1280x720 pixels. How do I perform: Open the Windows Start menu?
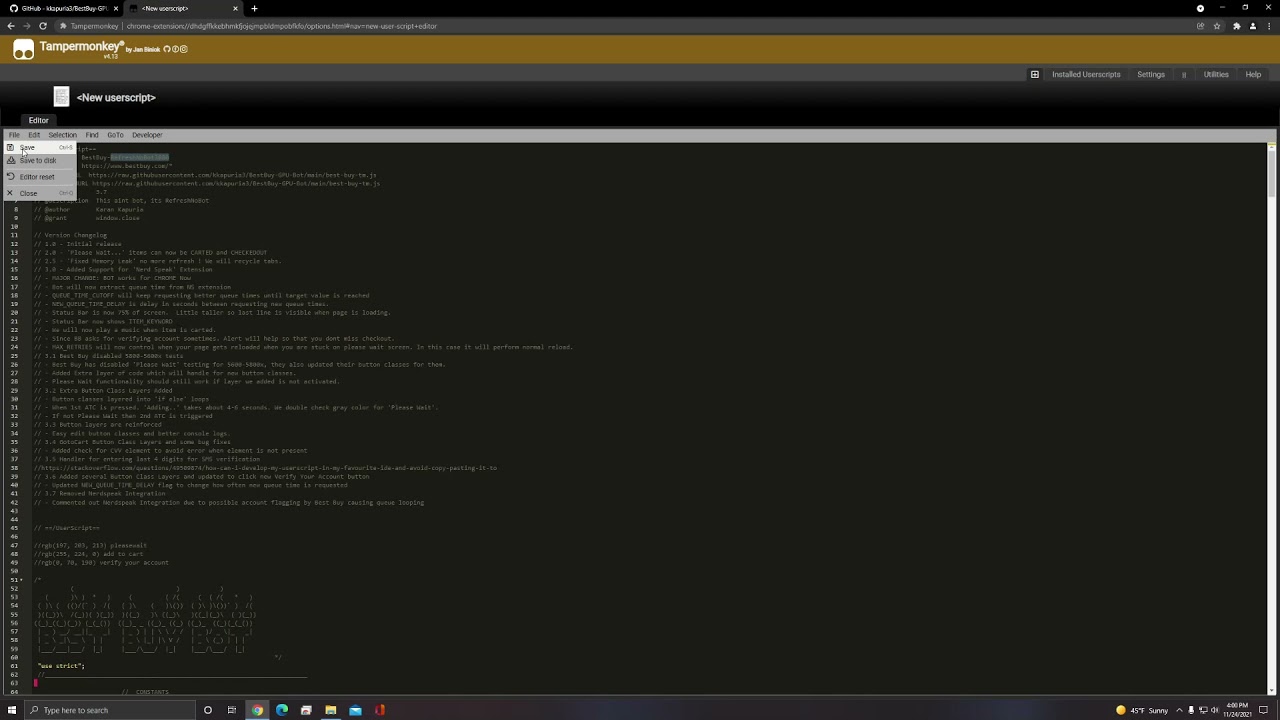(12, 710)
